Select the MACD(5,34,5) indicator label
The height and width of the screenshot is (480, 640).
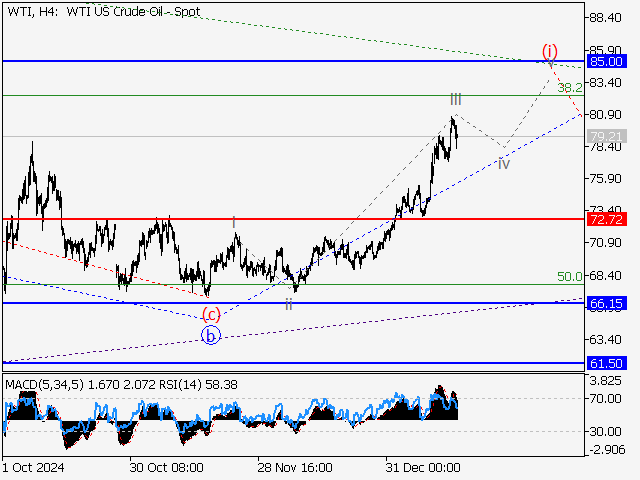point(45,383)
